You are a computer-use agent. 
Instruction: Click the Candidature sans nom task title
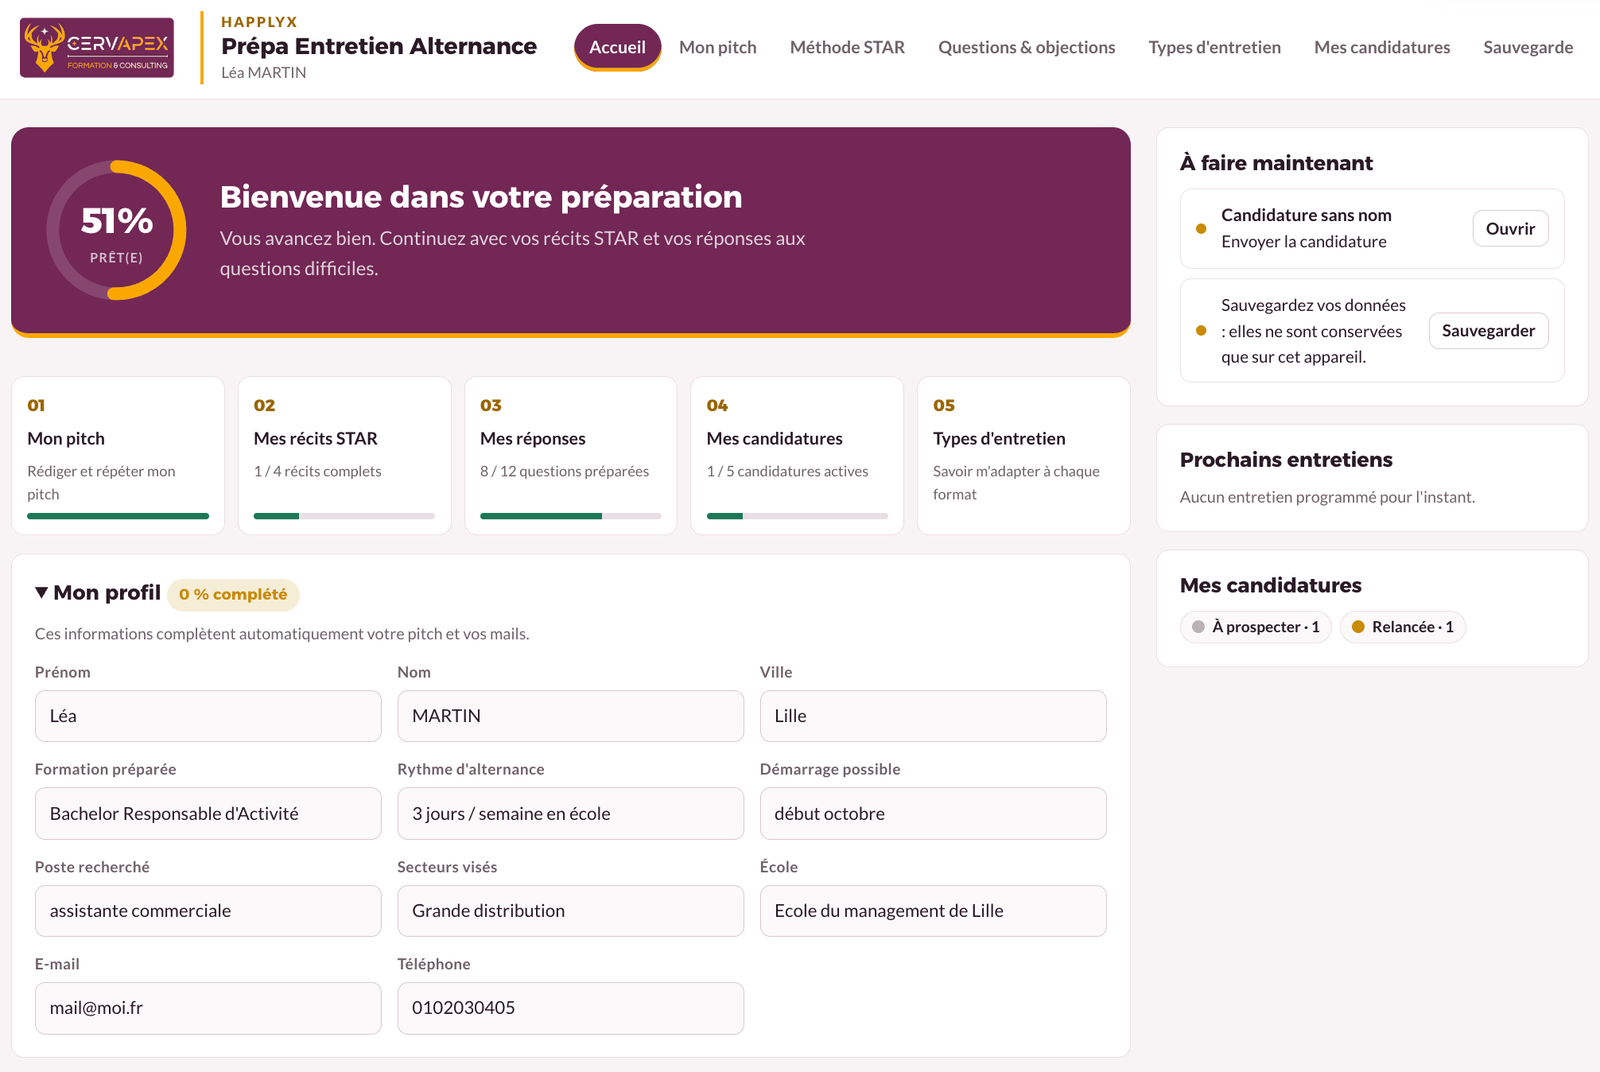(x=1306, y=215)
